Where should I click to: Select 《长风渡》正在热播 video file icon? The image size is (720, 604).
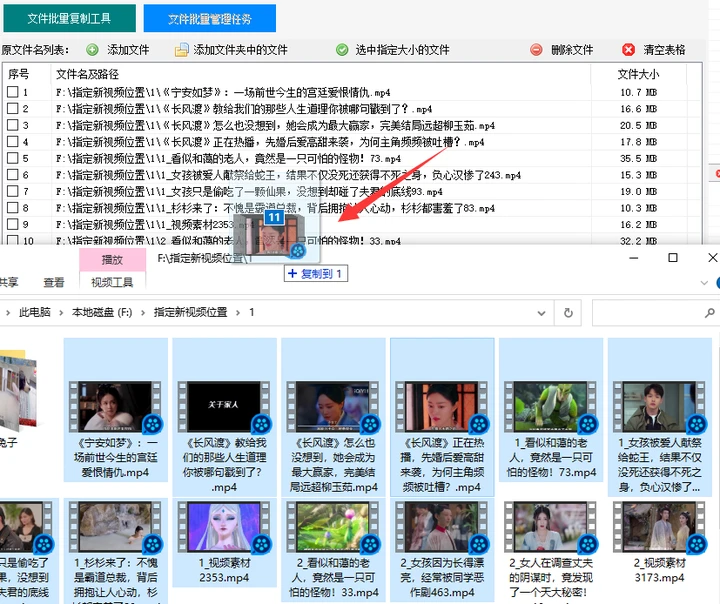point(442,407)
